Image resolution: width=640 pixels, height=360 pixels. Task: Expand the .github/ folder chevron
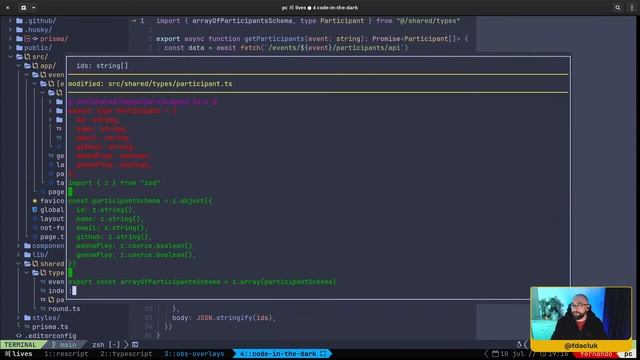coord(10,21)
